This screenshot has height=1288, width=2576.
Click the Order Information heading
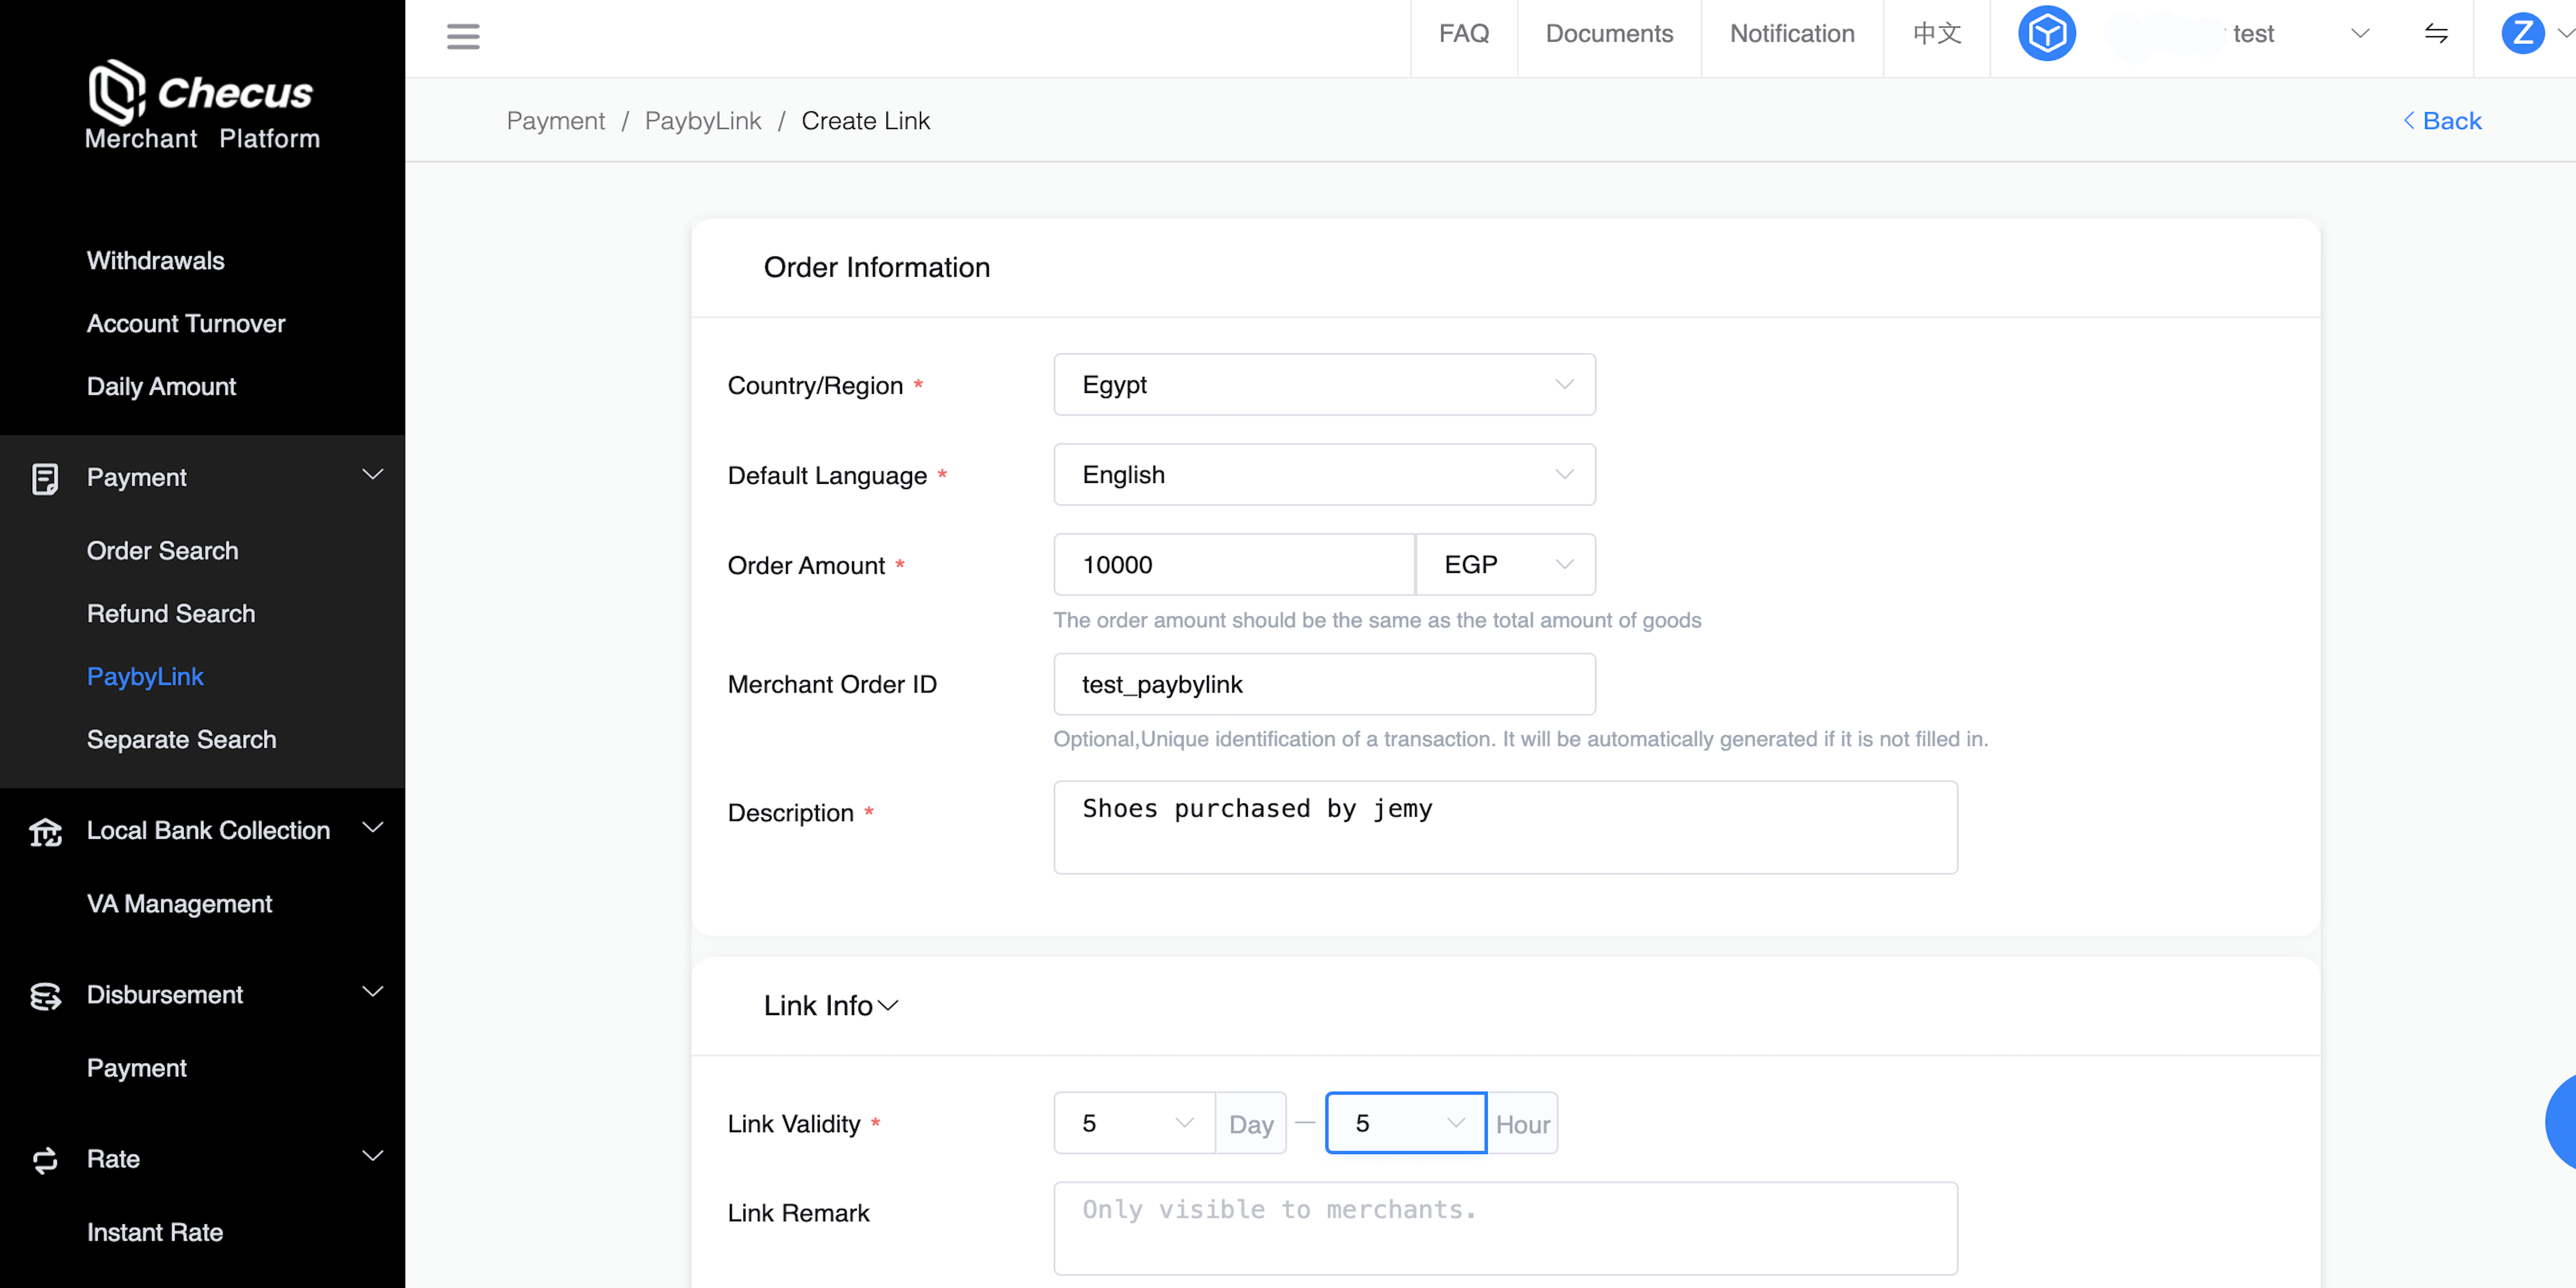(877, 267)
